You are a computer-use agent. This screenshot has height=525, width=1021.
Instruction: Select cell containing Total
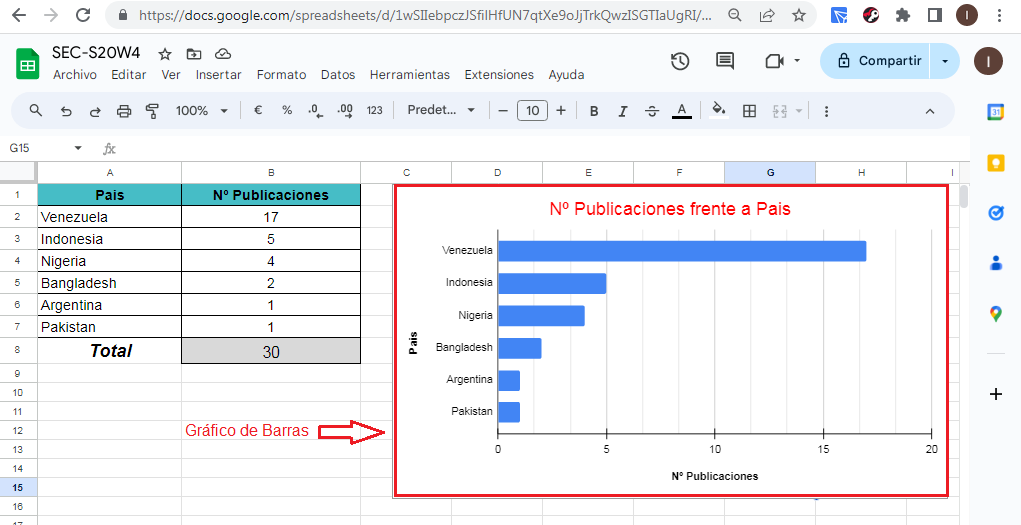coord(110,351)
